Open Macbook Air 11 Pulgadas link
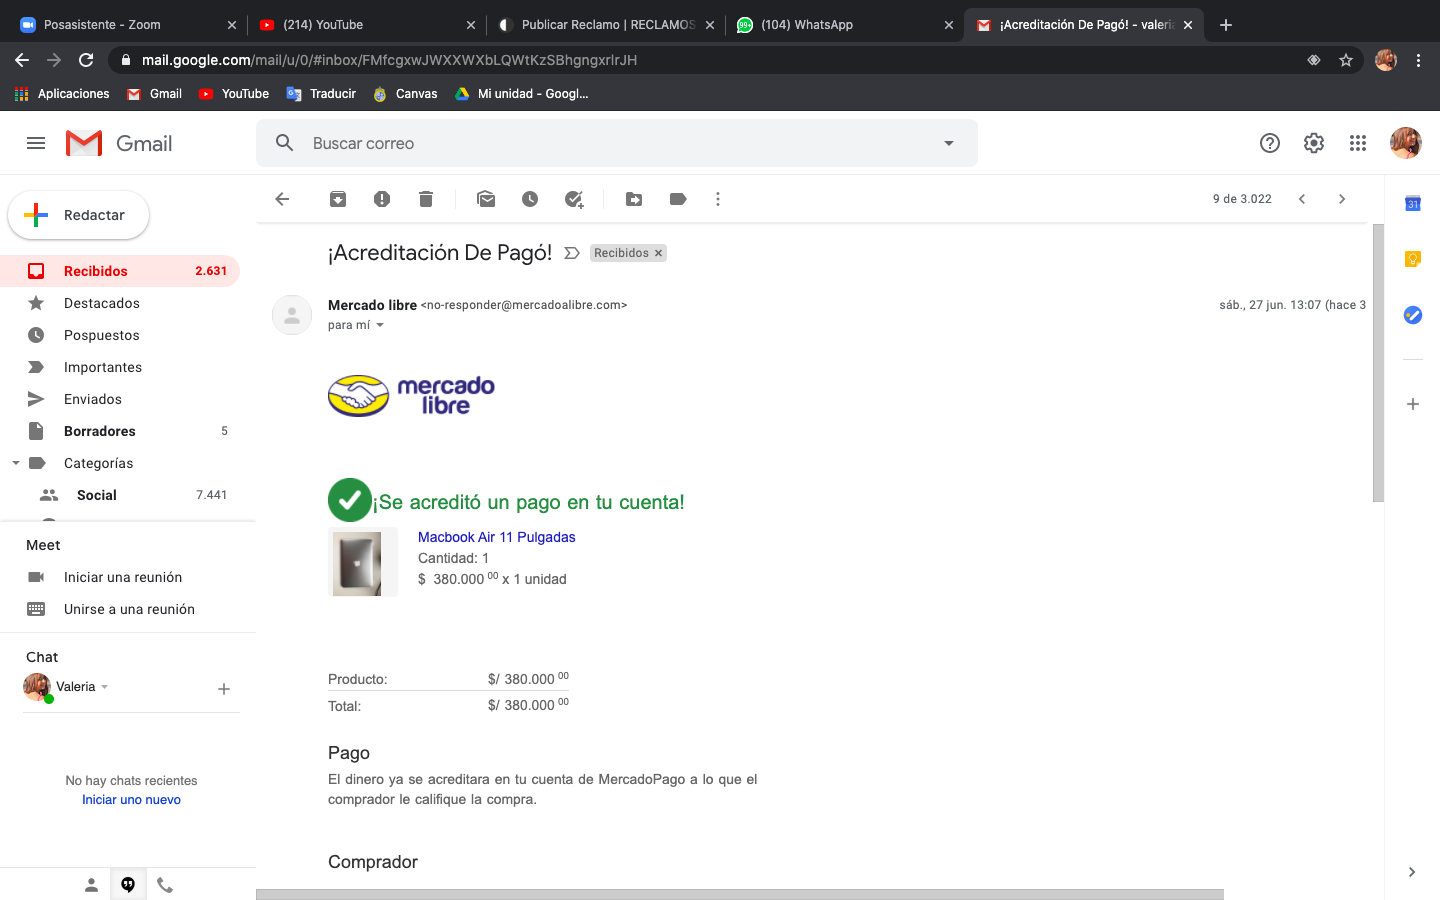This screenshot has width=1440, height=900. (x=496, y=537)
